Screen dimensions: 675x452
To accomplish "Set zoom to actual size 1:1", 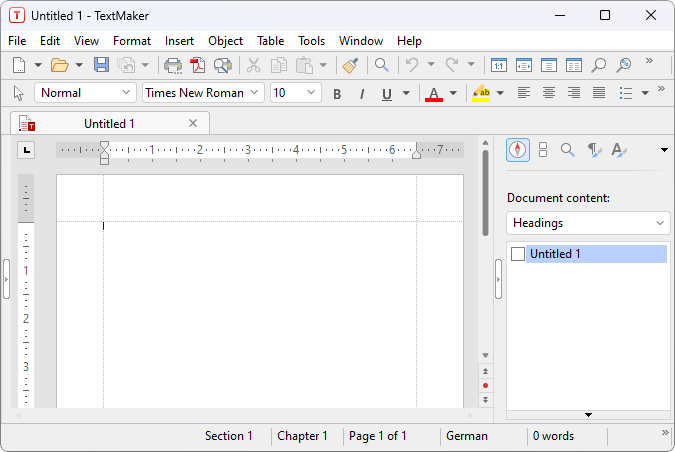I will (499, 65).
